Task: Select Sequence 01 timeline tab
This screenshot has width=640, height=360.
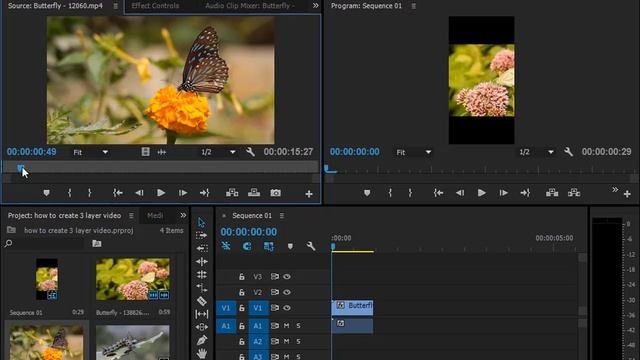Action: pos(252,215)
